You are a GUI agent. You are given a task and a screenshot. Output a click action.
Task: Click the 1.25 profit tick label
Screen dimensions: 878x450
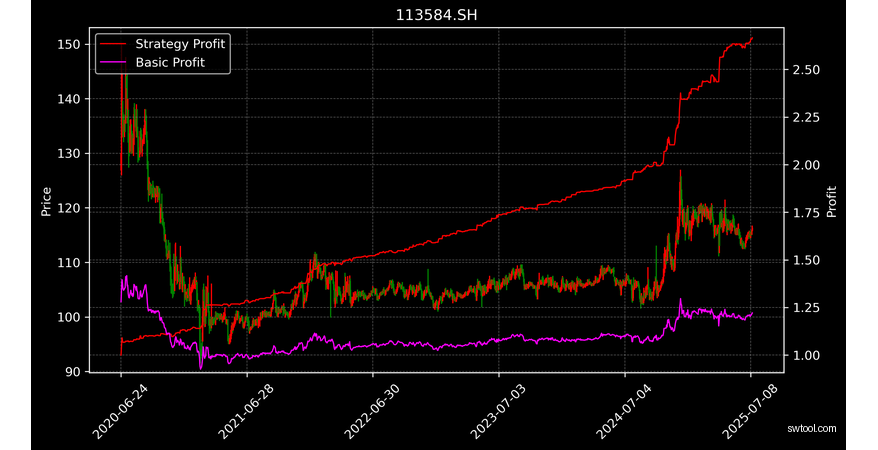(807, 308)
